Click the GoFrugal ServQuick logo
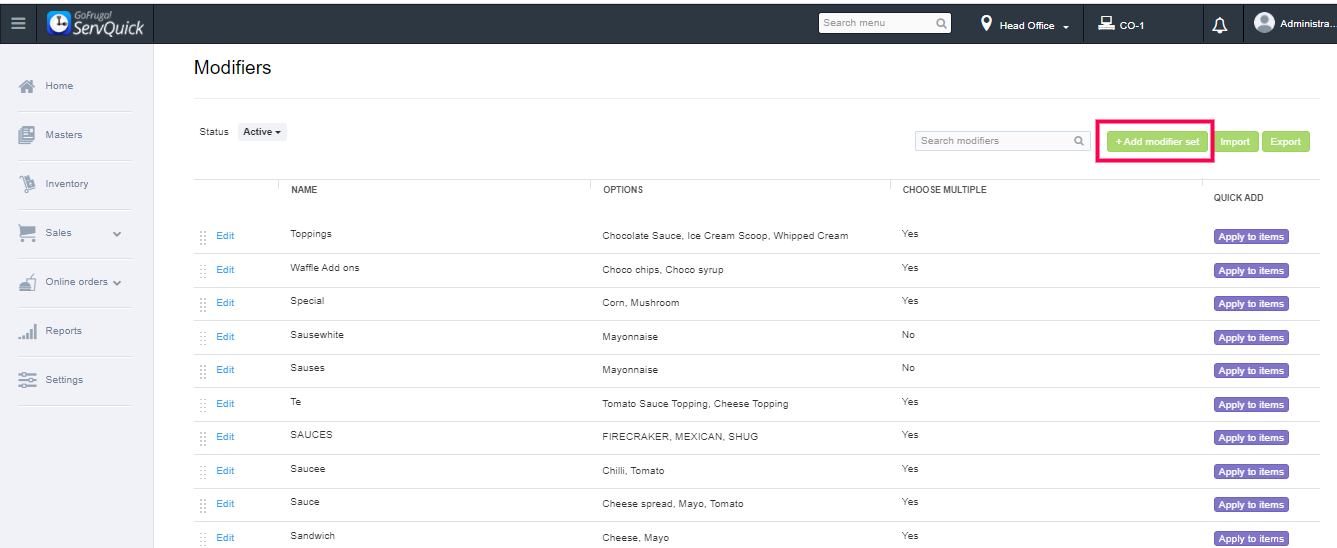The image size is (1337, 548). pos(96,23)
